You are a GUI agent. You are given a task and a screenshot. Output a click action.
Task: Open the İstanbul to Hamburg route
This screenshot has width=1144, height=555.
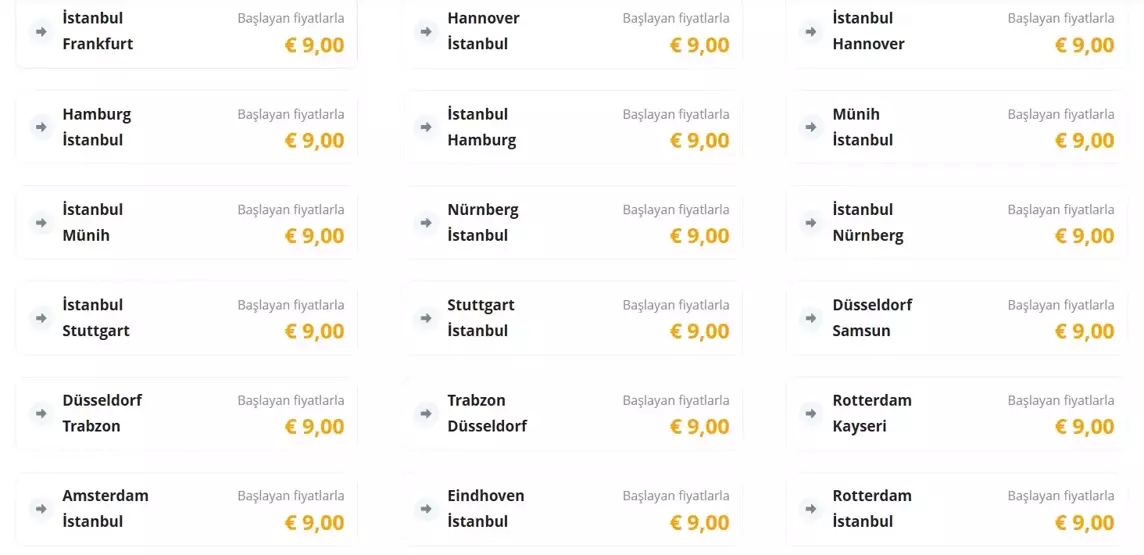571,127
